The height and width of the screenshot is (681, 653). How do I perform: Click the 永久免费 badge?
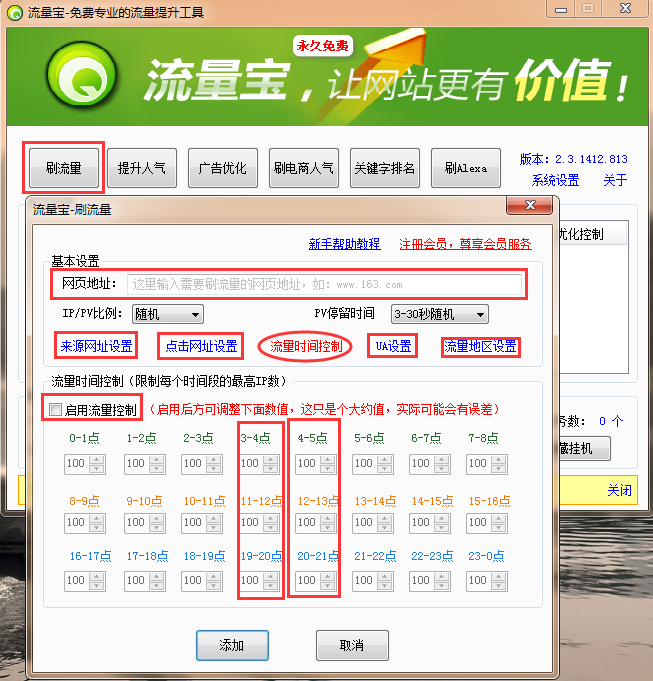(323, 45)
